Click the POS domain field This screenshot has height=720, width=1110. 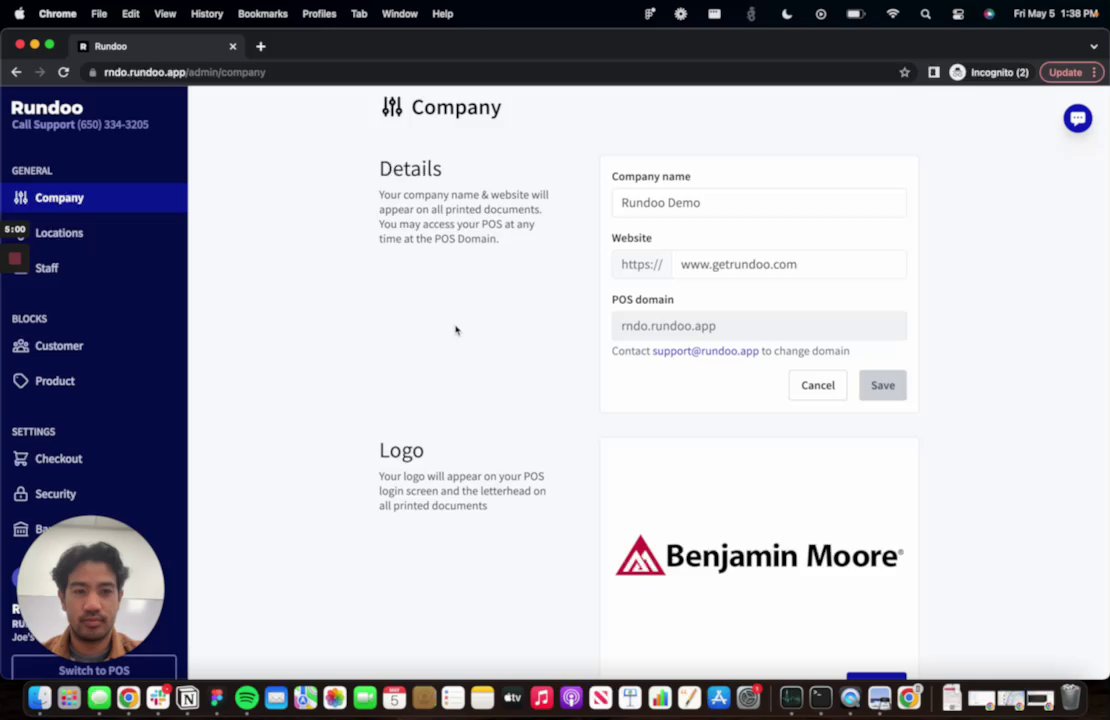click(759, 326)
